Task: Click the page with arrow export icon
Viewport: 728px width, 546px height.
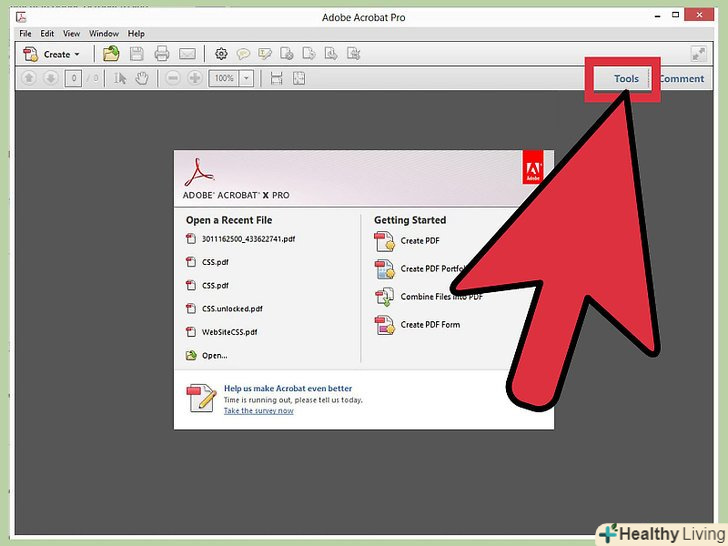Action: pos(309,54)
